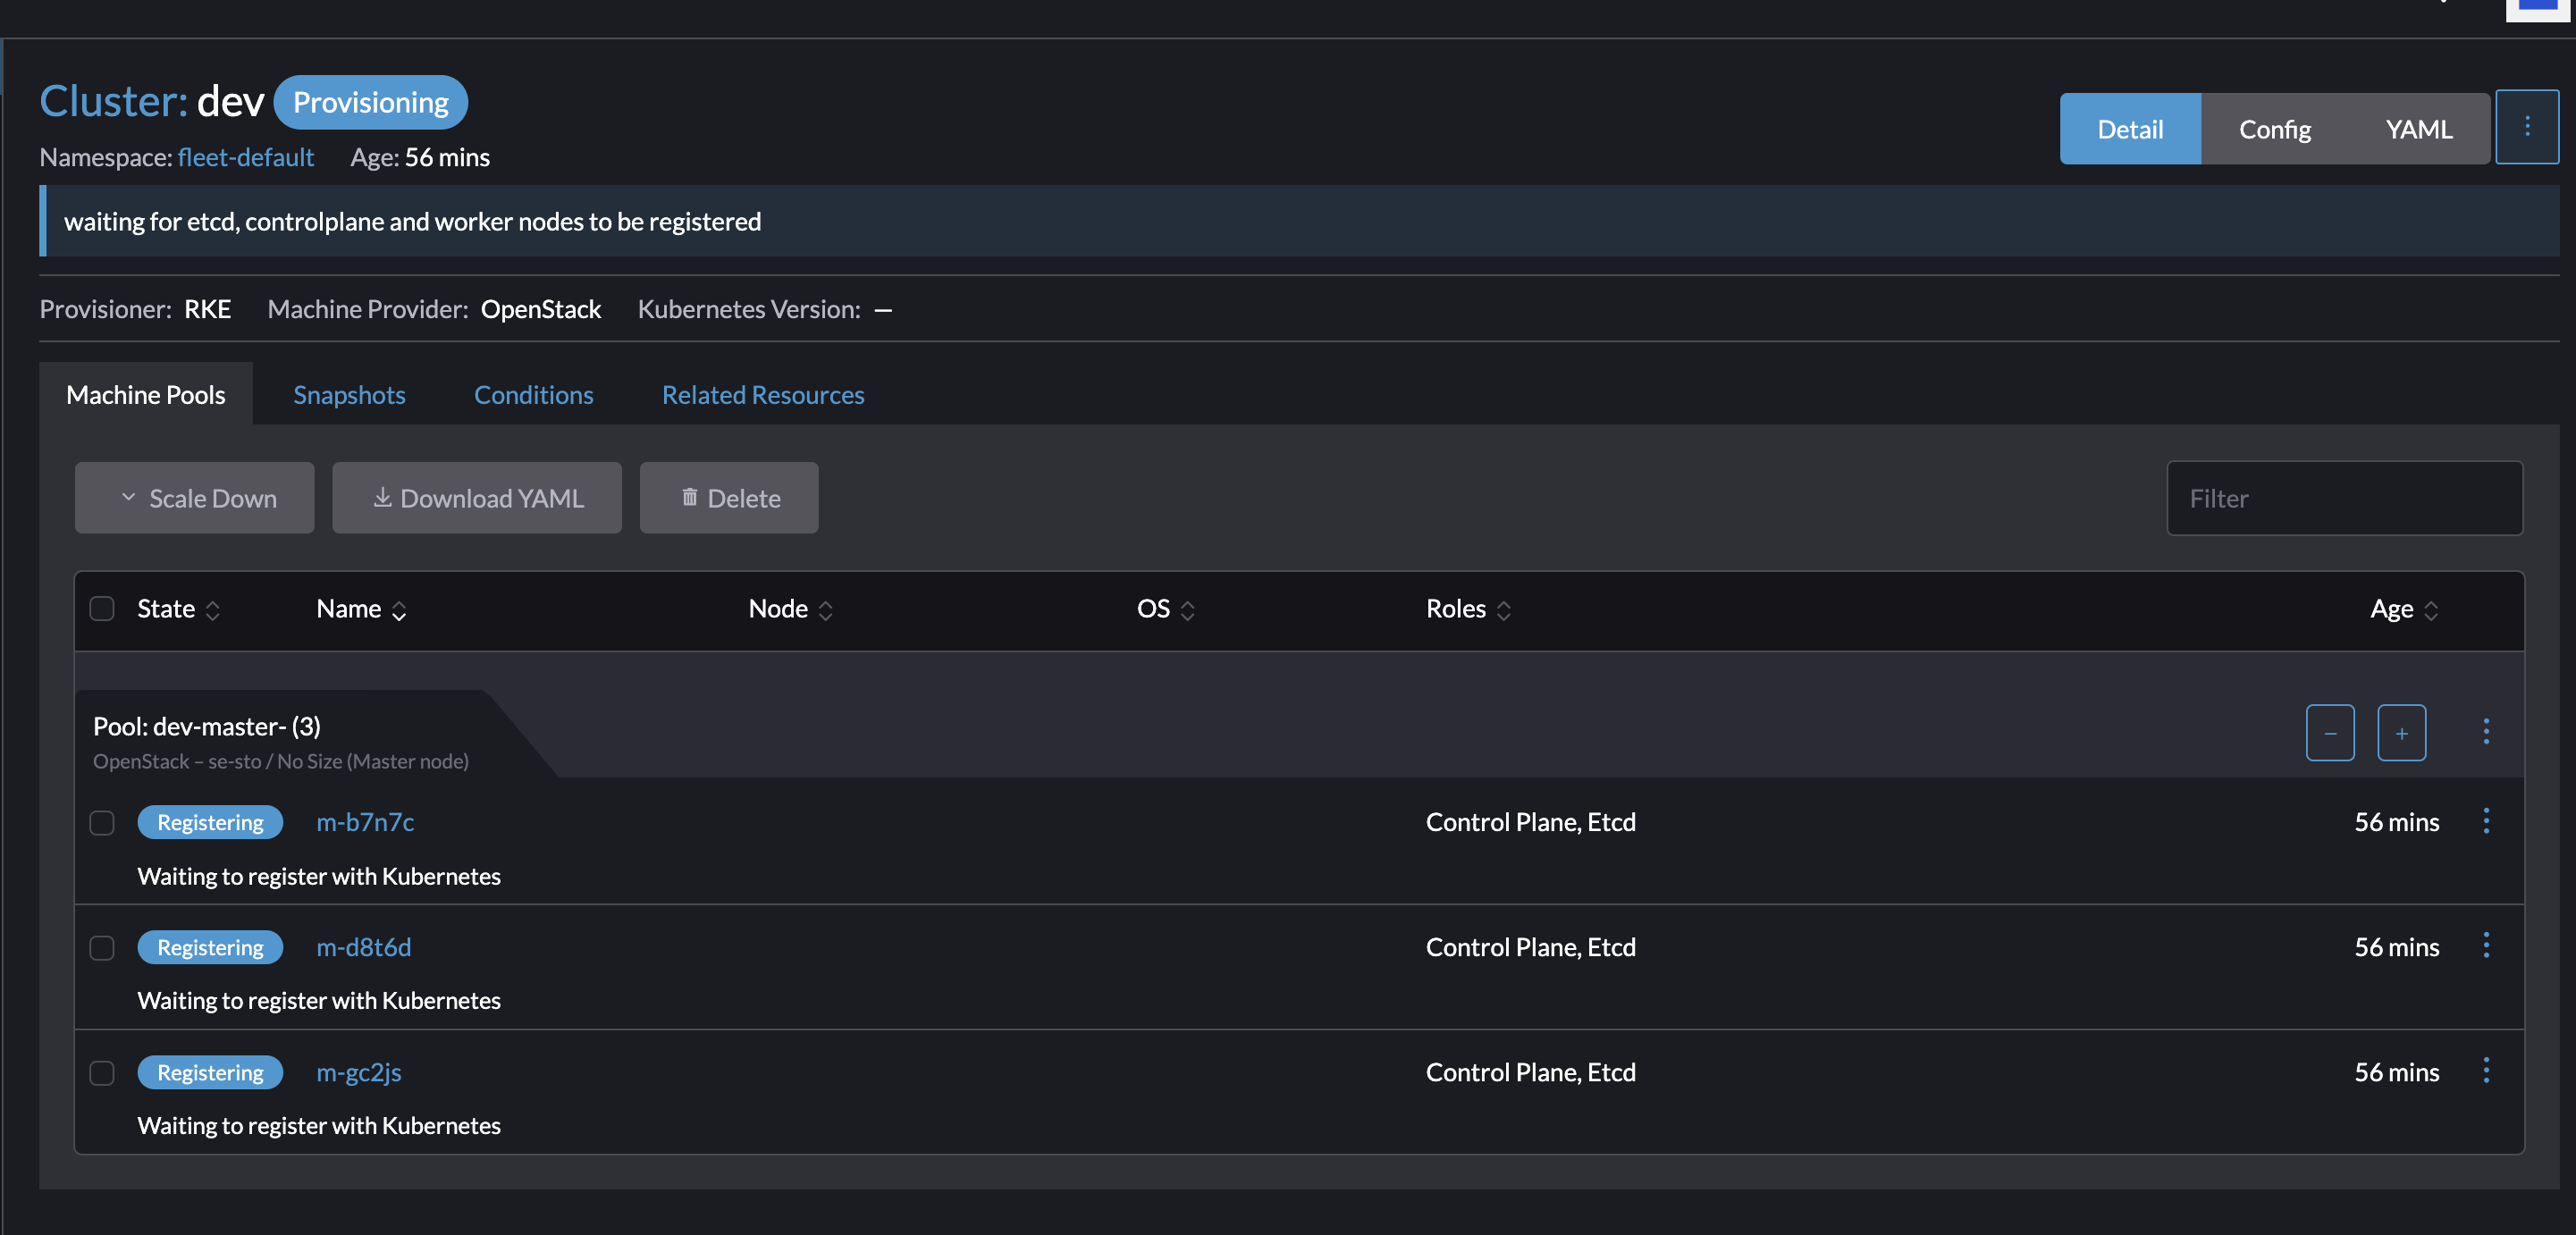Switch to the Snapshots tab

349,394
